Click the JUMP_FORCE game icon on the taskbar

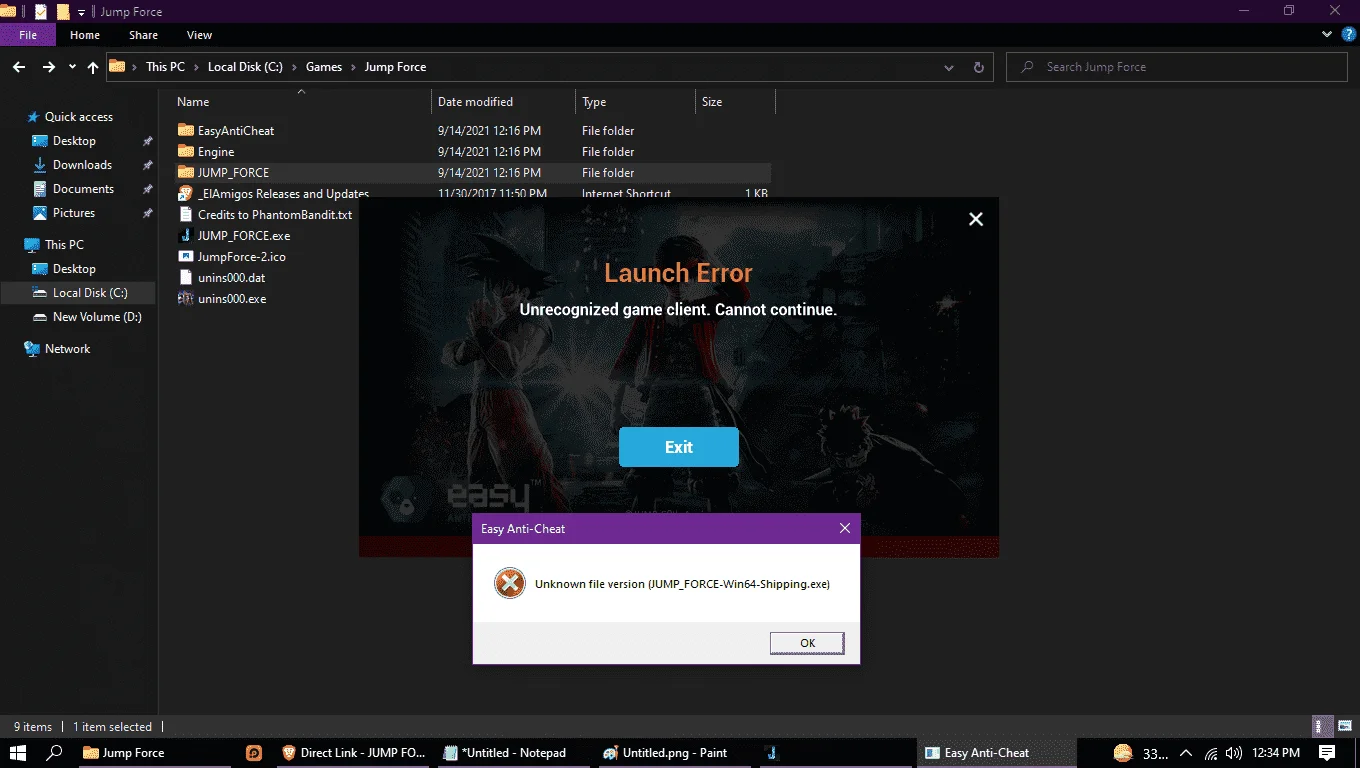771,753
